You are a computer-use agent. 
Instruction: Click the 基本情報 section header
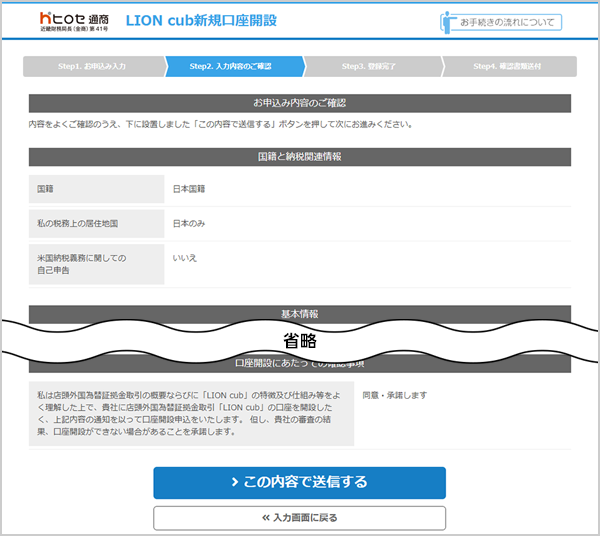[x=300, y=314]
